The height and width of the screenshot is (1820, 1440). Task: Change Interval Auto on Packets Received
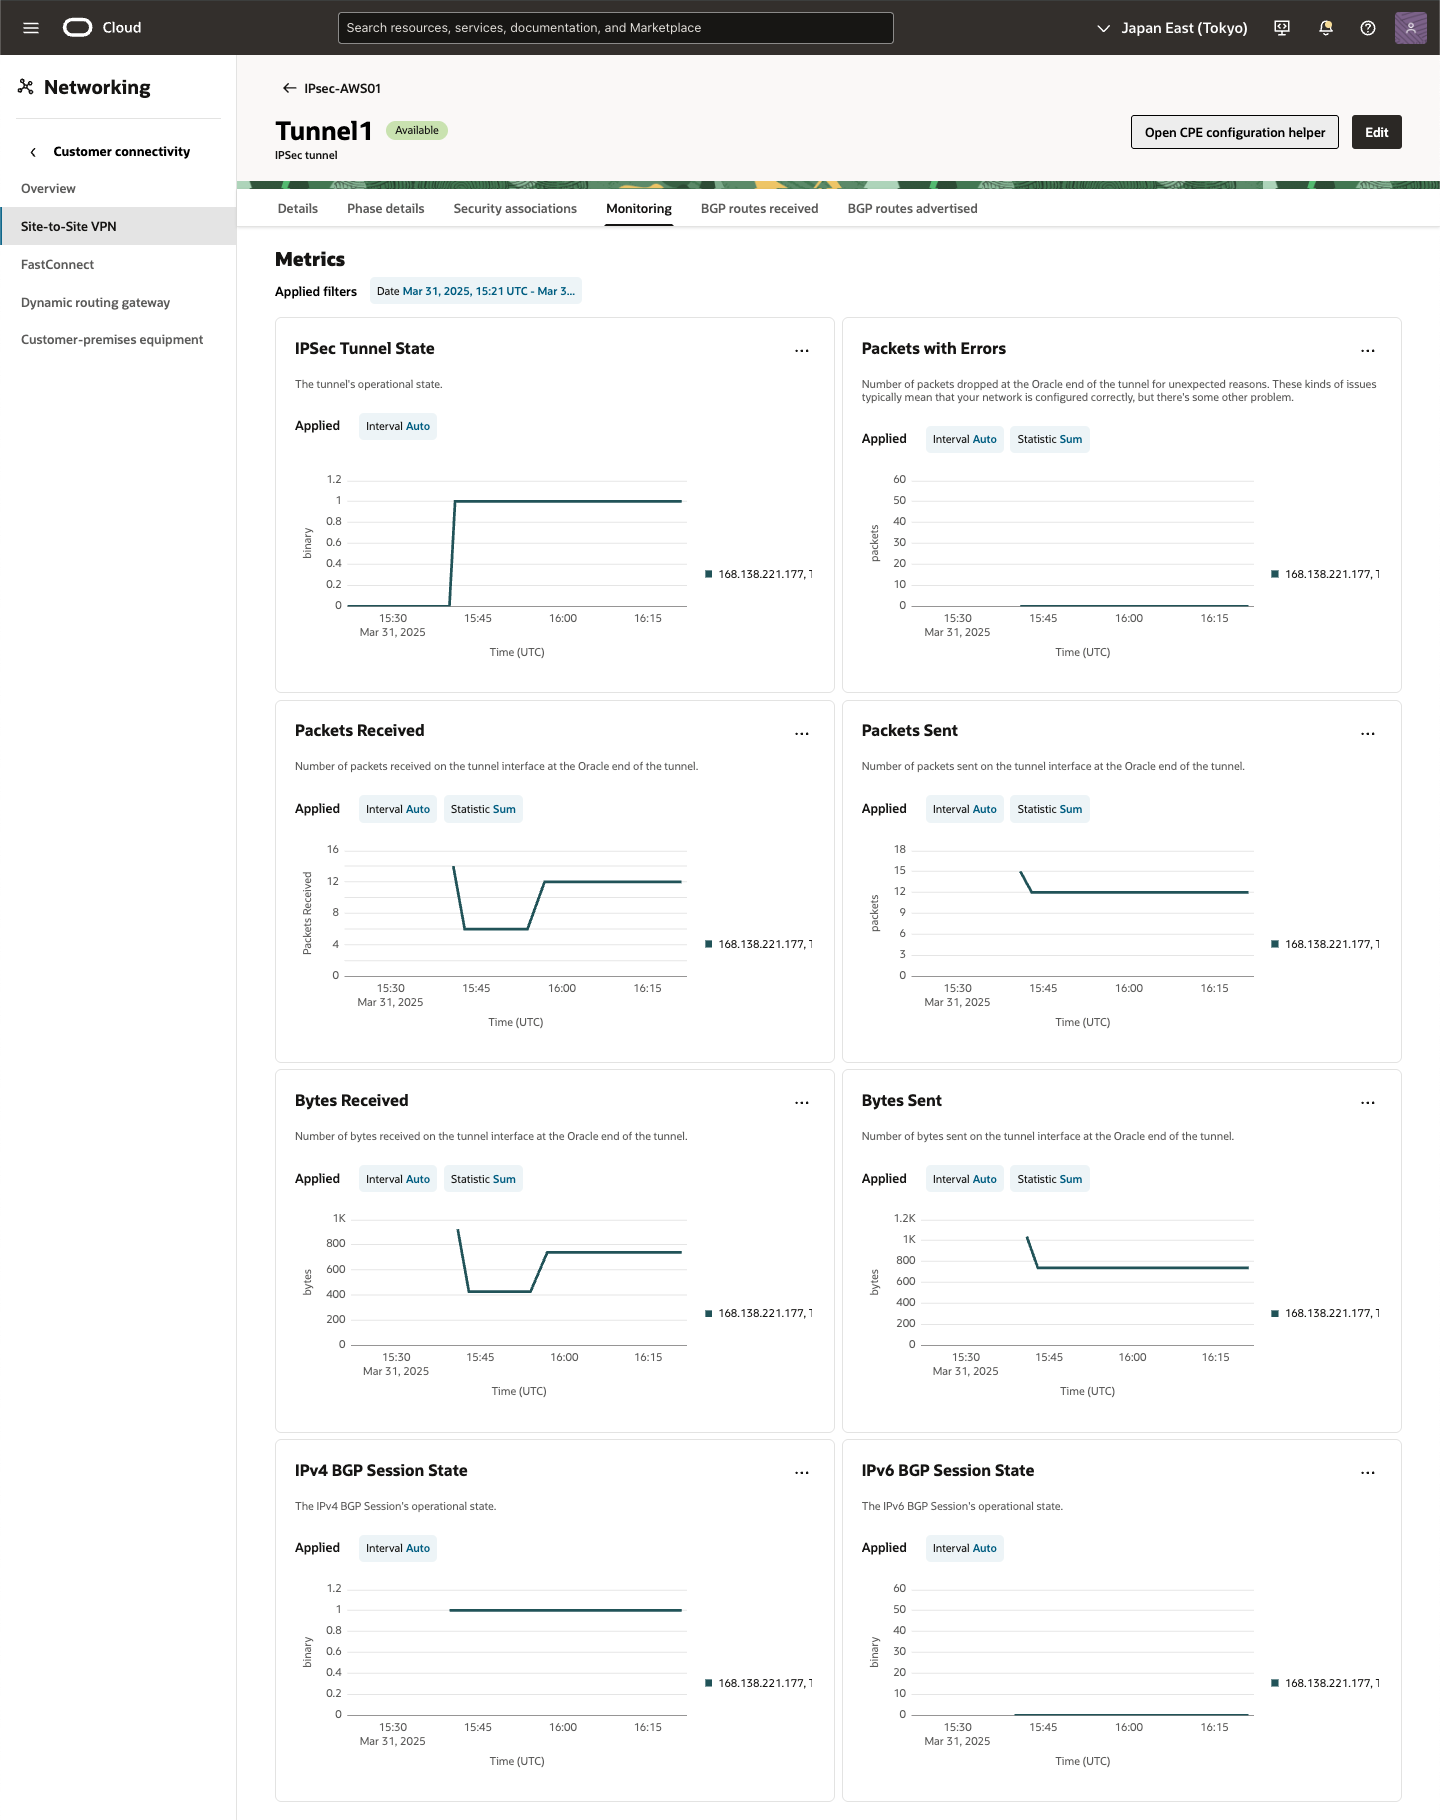(x=398, y=809)
